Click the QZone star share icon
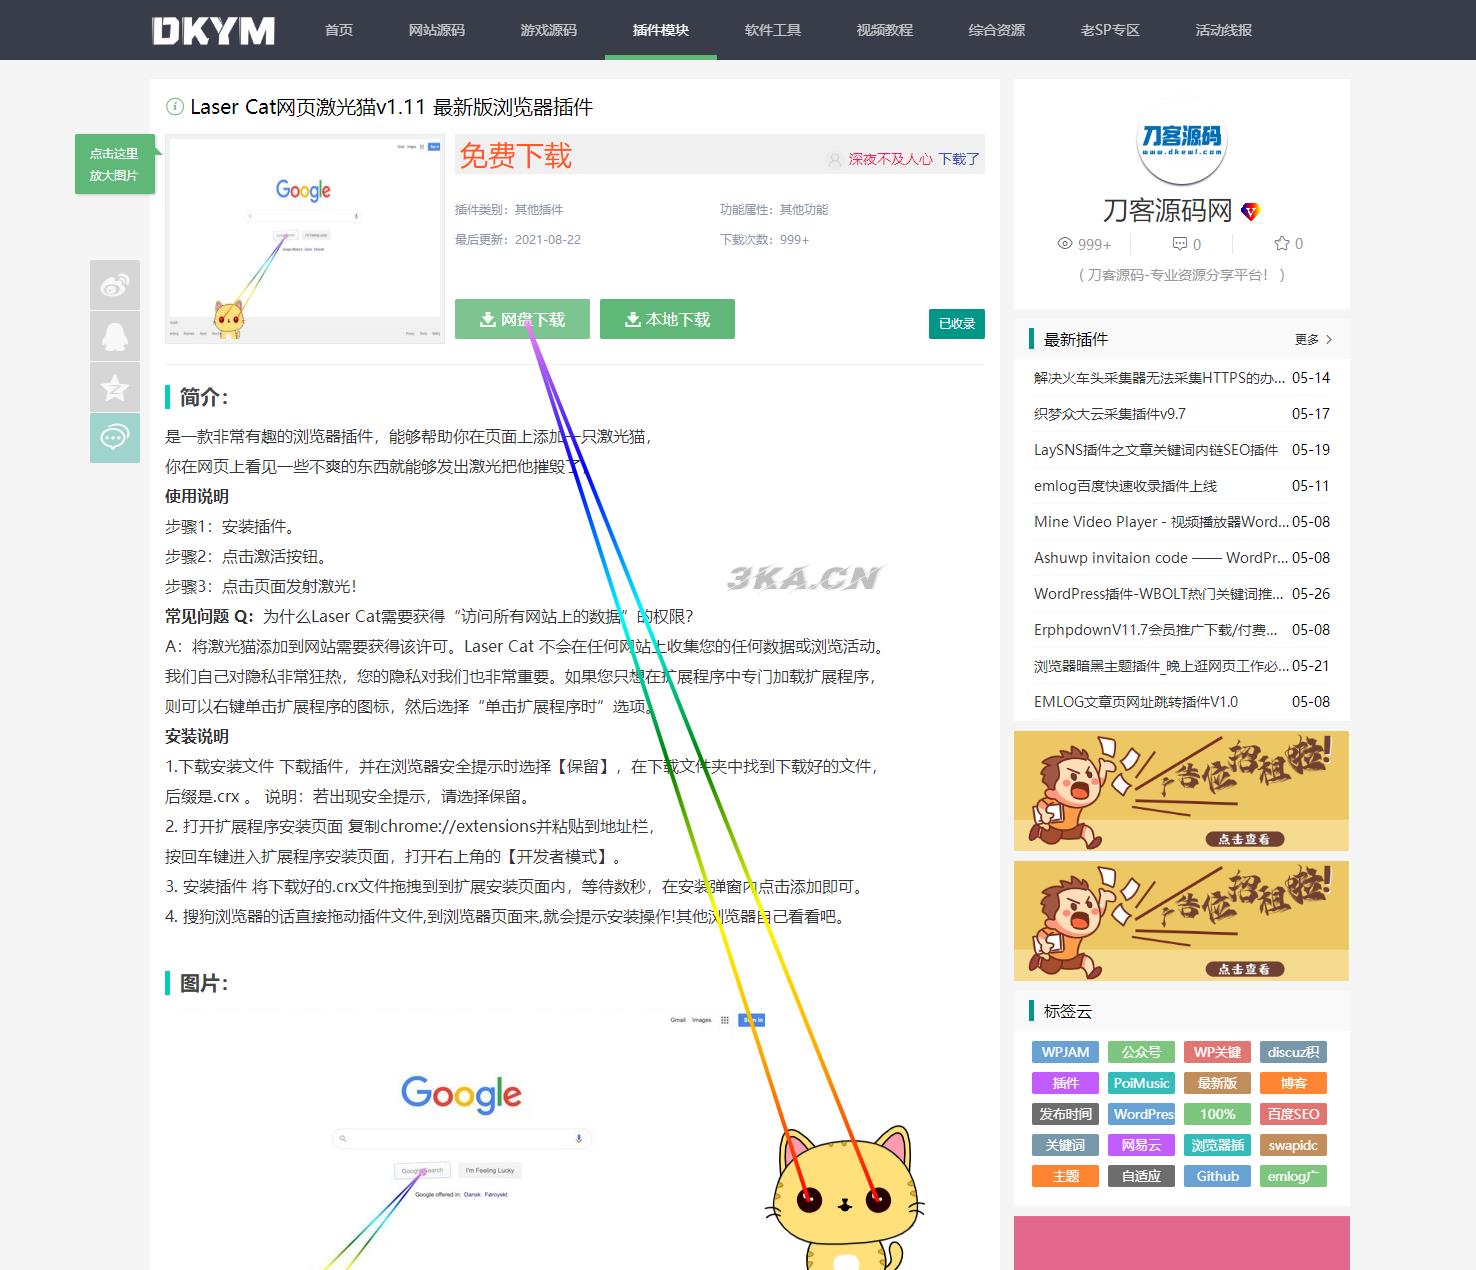 click(x=115, y=387)
